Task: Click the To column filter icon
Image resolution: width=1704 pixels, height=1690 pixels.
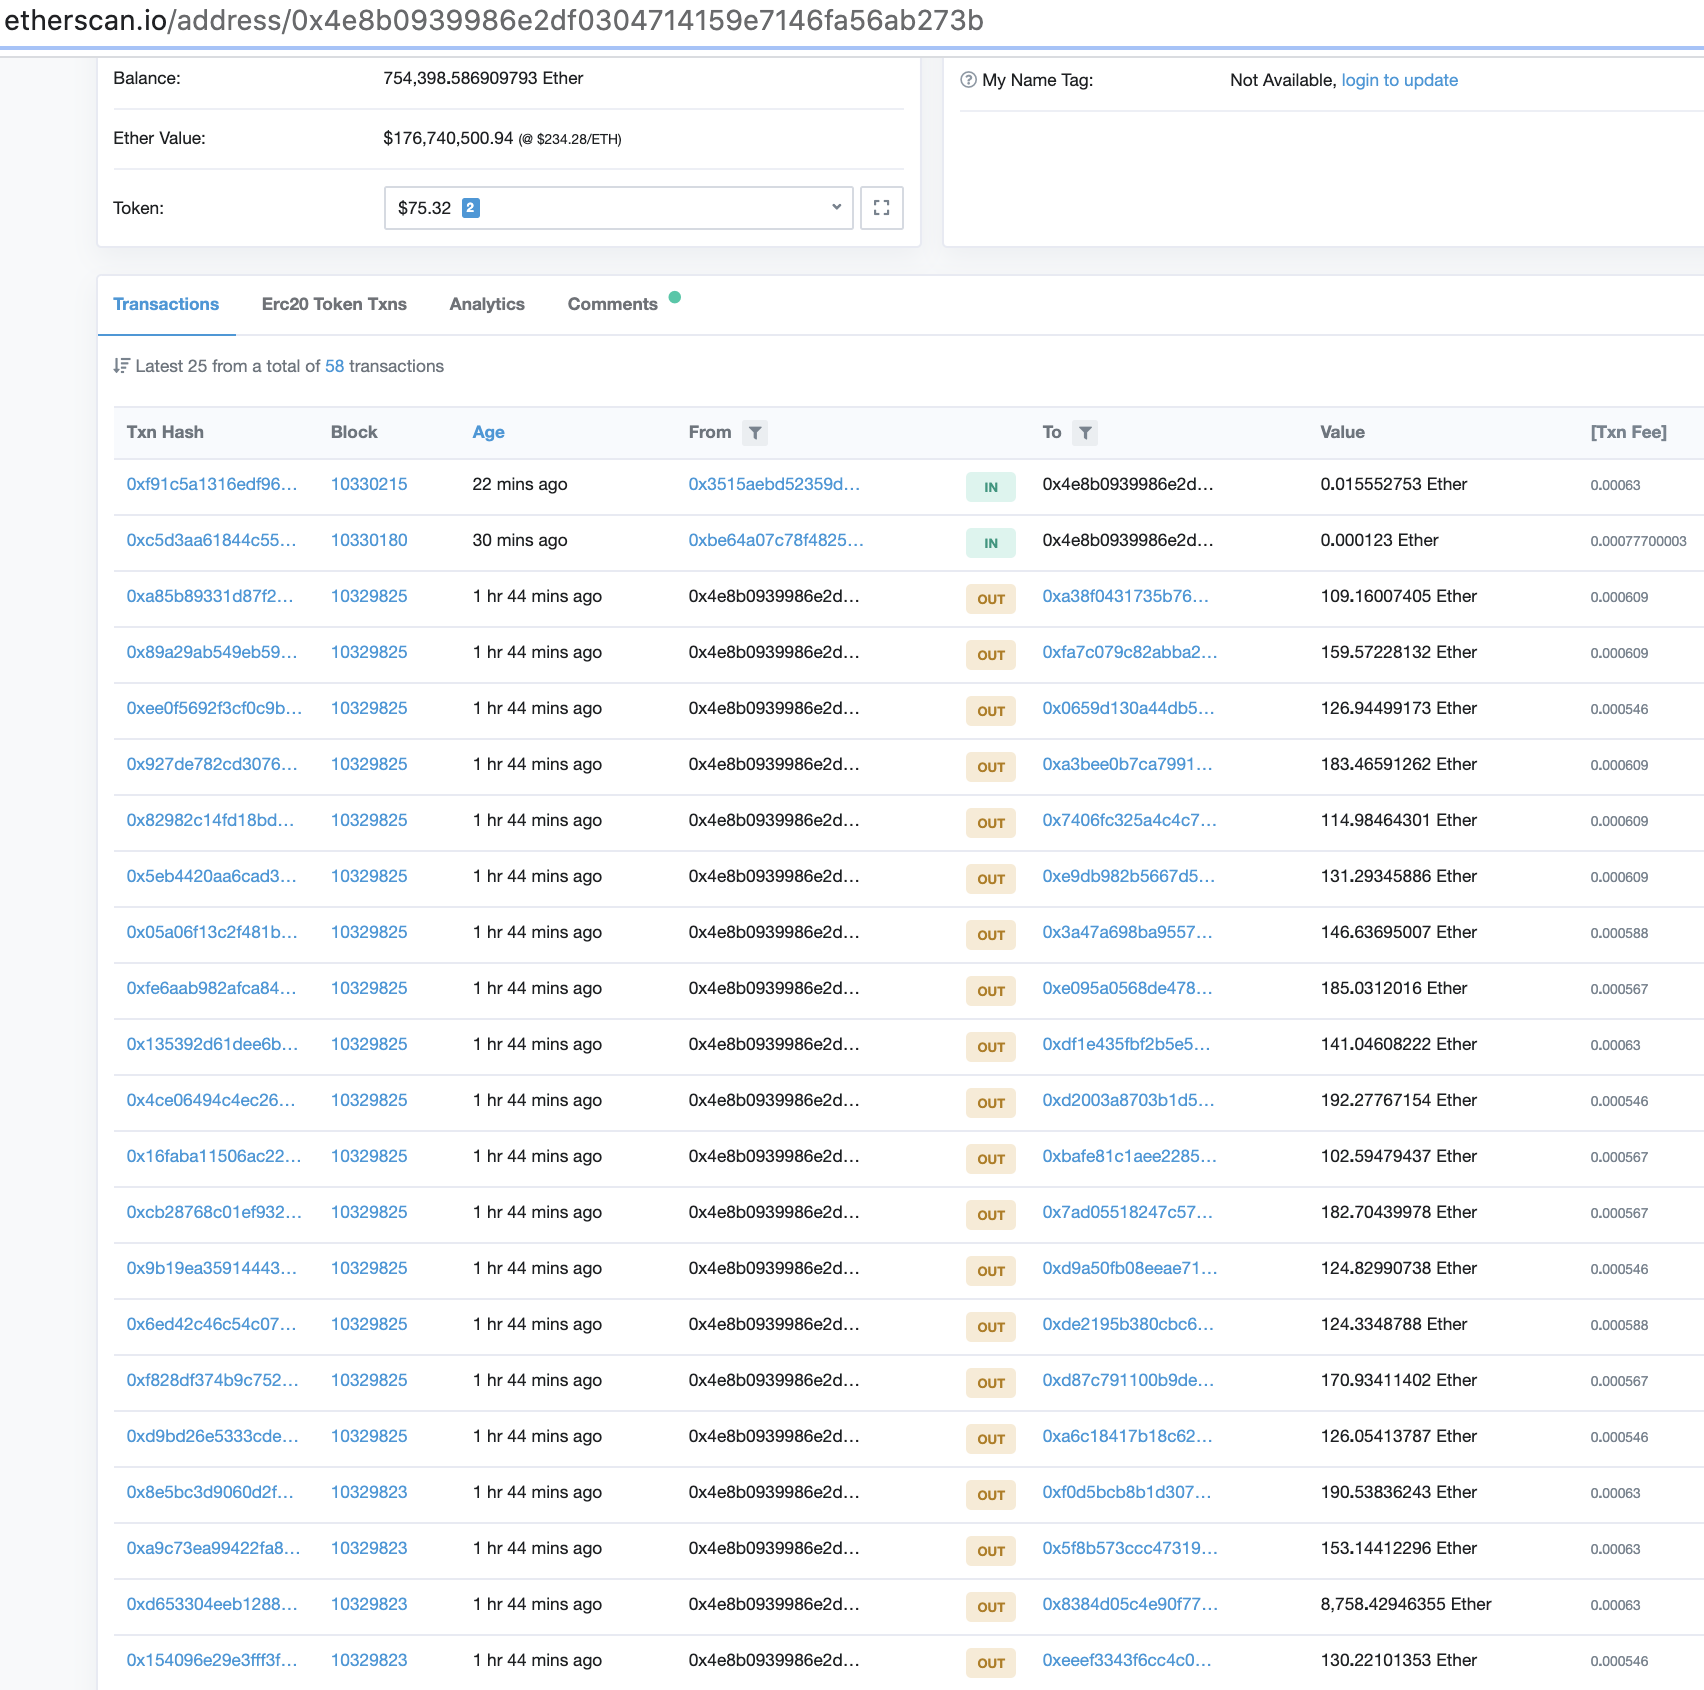Action: click(x=1085, y=433)
